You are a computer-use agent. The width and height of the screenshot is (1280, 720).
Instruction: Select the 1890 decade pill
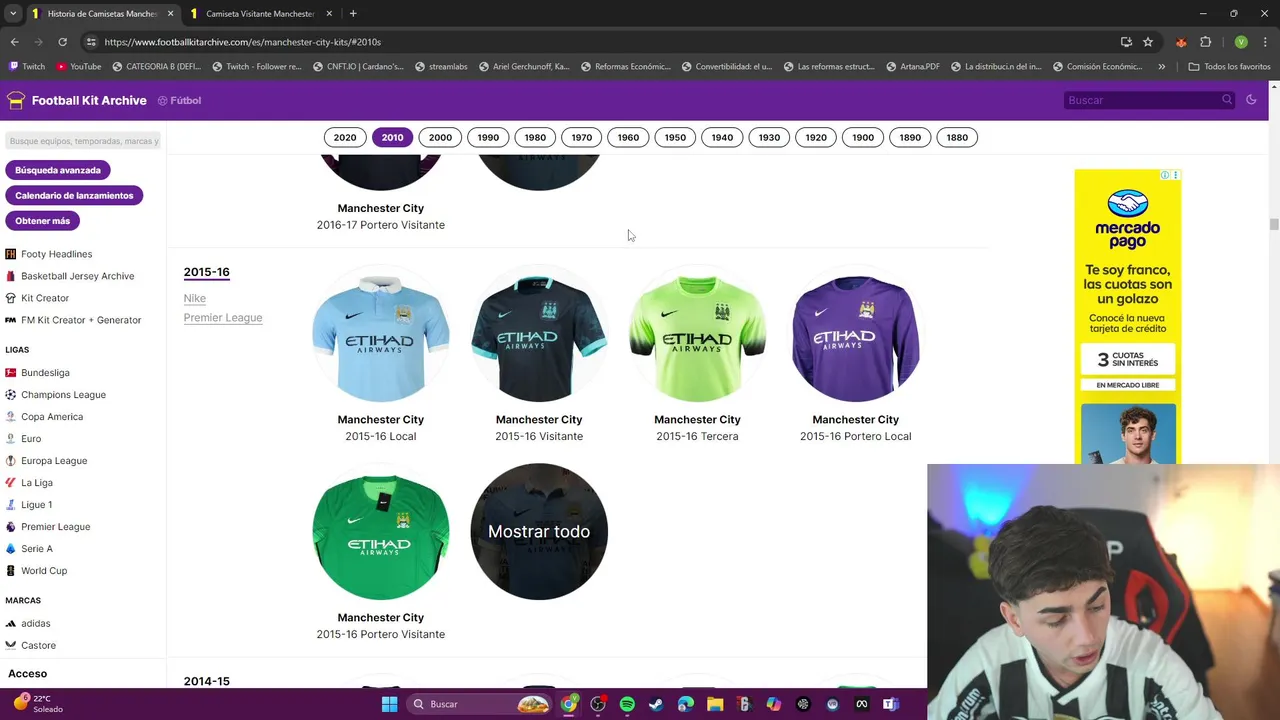[910, 137]
